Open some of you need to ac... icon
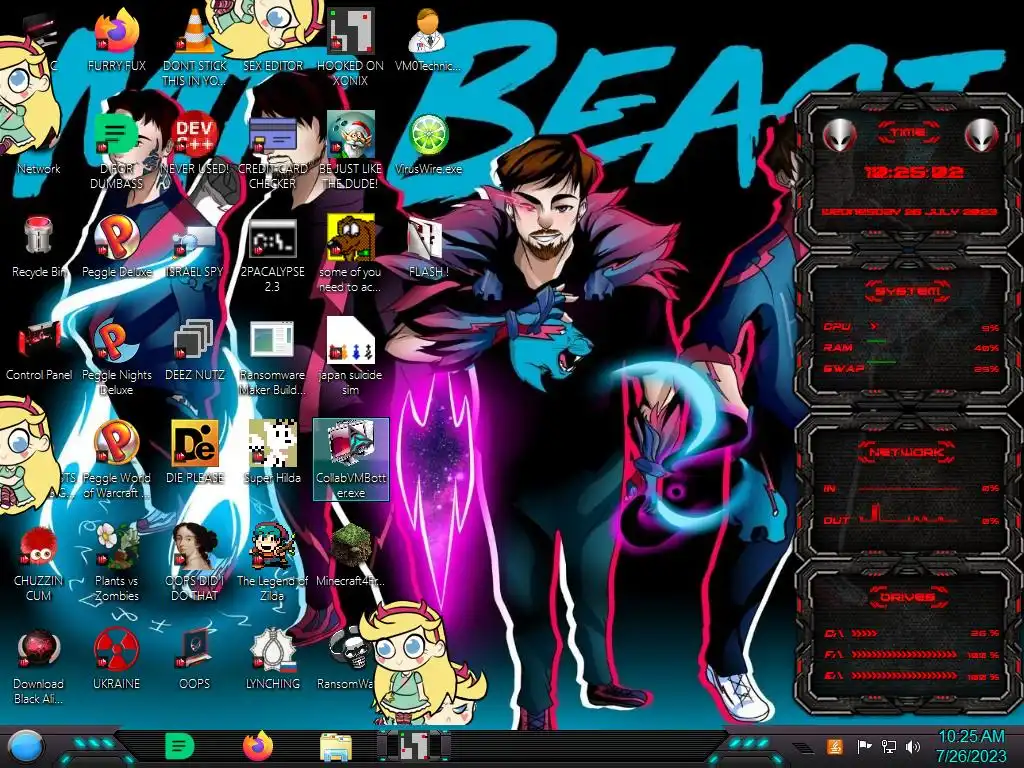1024x768 pixels. coord(350,253)
